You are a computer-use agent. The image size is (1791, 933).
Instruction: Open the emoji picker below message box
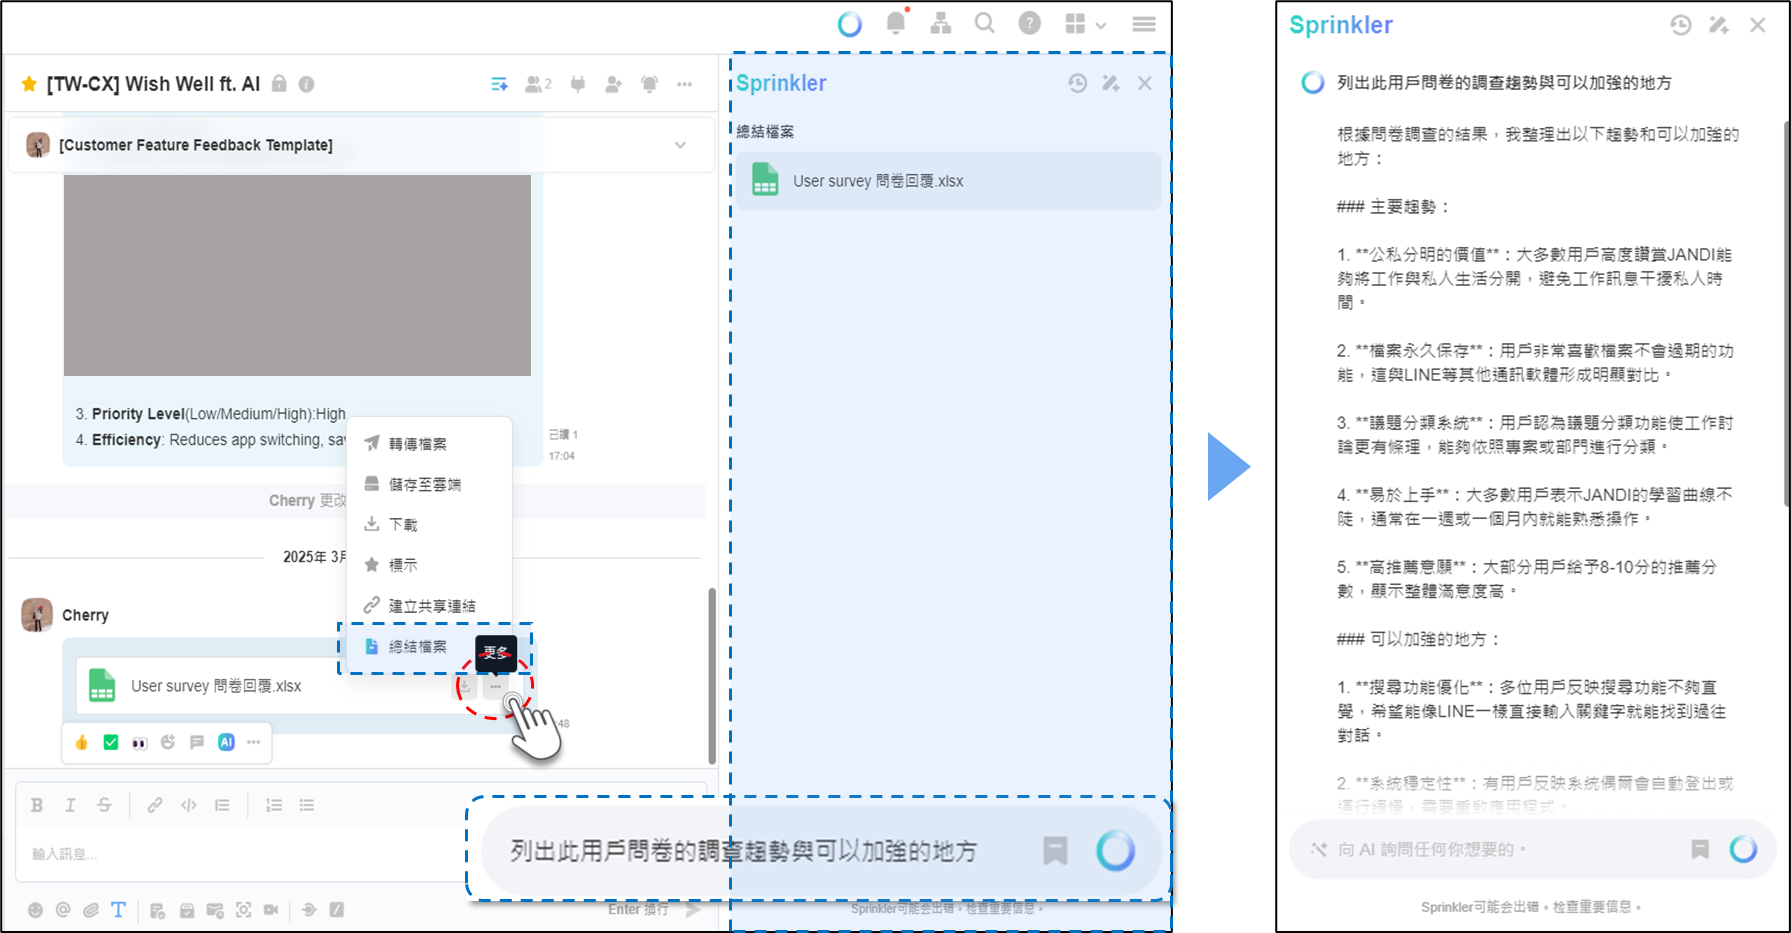tap(35, 910)
